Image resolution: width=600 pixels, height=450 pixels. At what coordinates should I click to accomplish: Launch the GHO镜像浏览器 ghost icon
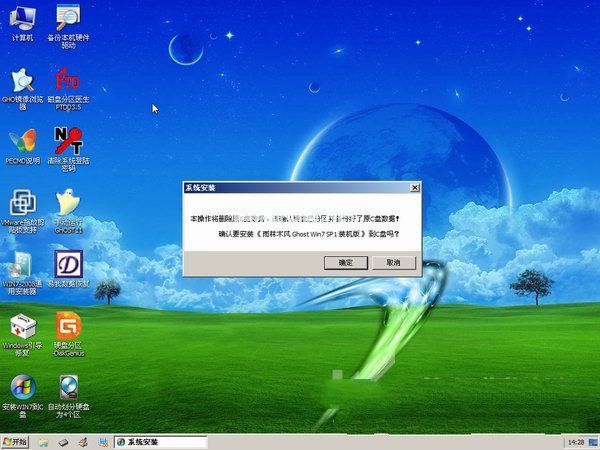pos(23,88)
